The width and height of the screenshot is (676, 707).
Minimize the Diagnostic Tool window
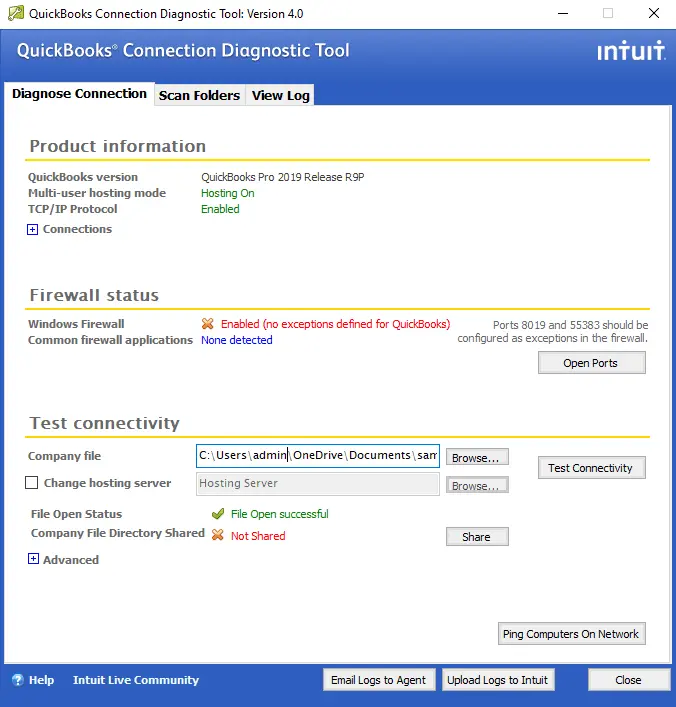pos(563,14)
